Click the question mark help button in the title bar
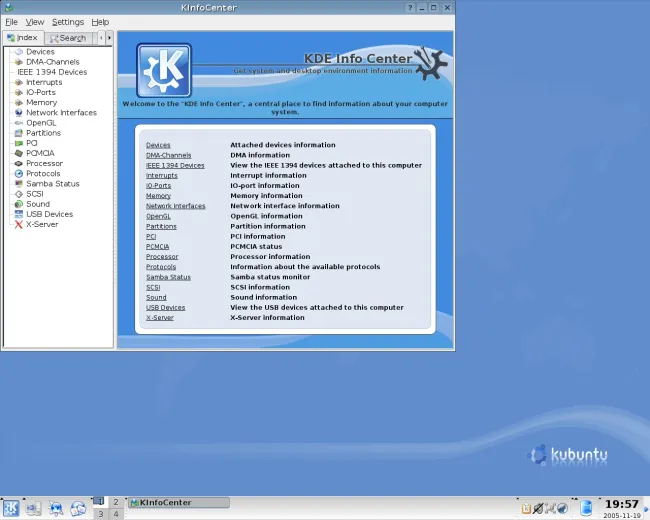Image resolution: width=650 pixels, height=520 pixels. 410,7
